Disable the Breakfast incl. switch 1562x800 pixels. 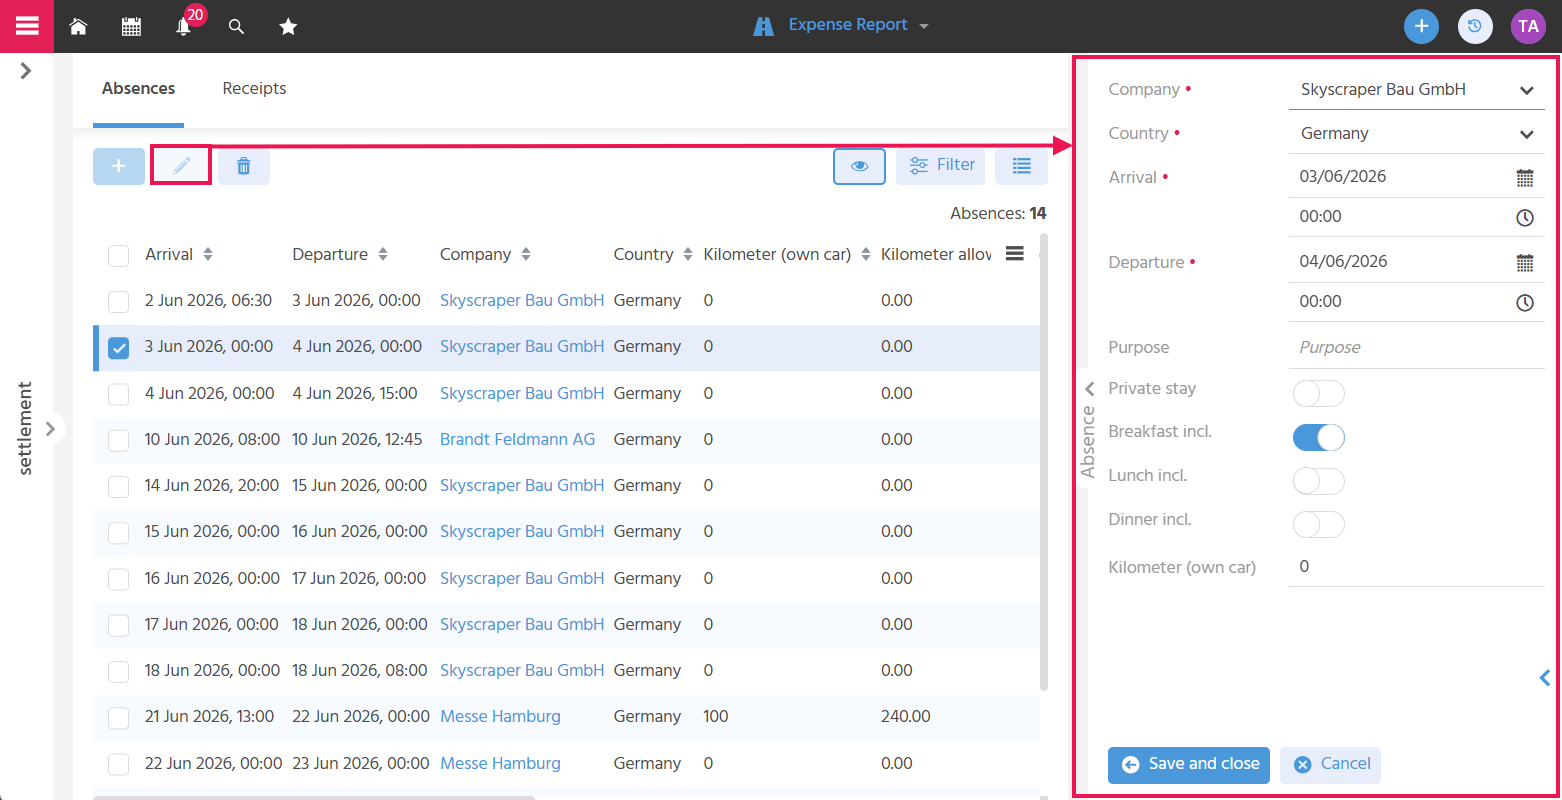coord(1319,437)
